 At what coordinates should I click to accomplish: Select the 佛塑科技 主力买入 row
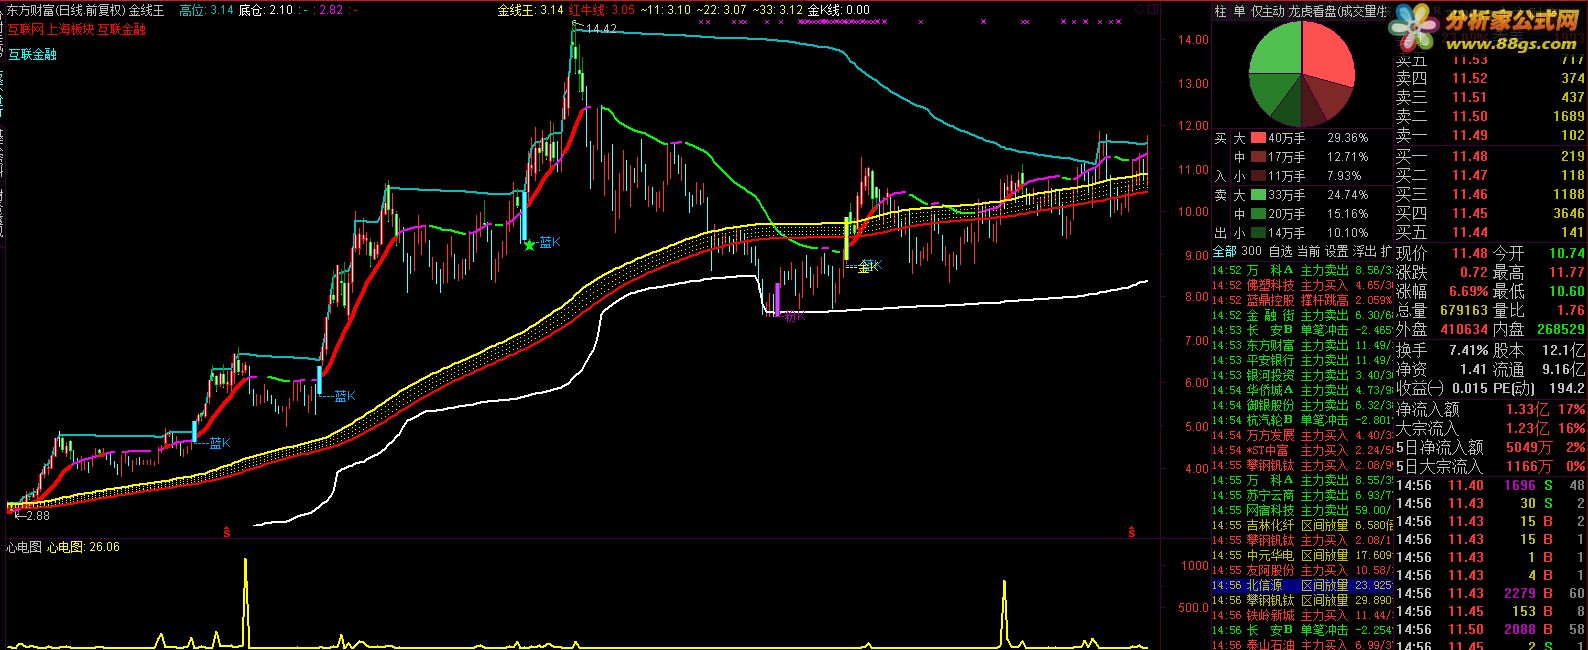tap(1301, 285)
